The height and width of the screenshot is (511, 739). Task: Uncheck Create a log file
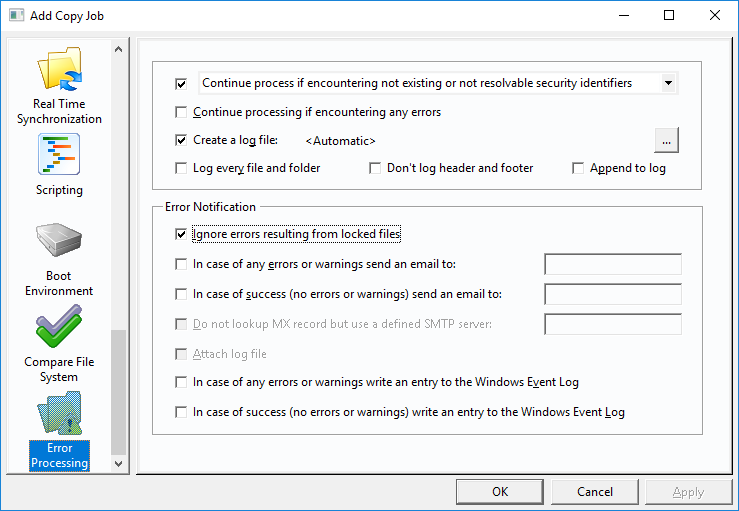coord(181,140)
